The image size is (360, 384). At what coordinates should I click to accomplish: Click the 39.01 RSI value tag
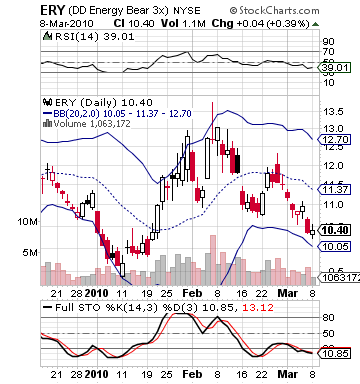[x=334, y=68]
